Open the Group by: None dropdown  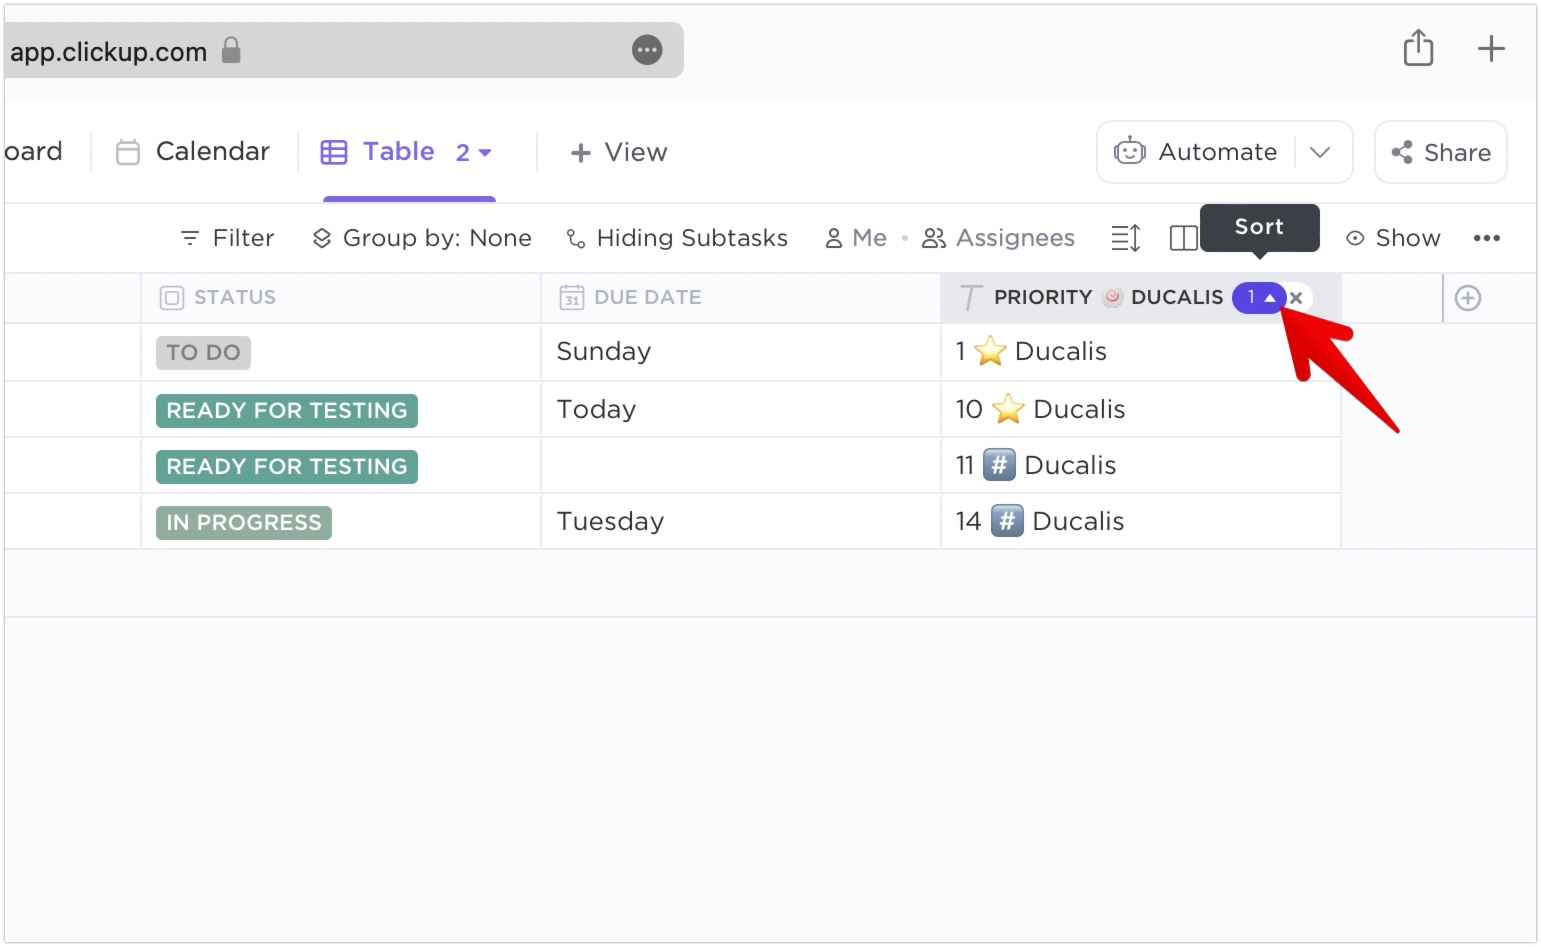pos(422,238)
